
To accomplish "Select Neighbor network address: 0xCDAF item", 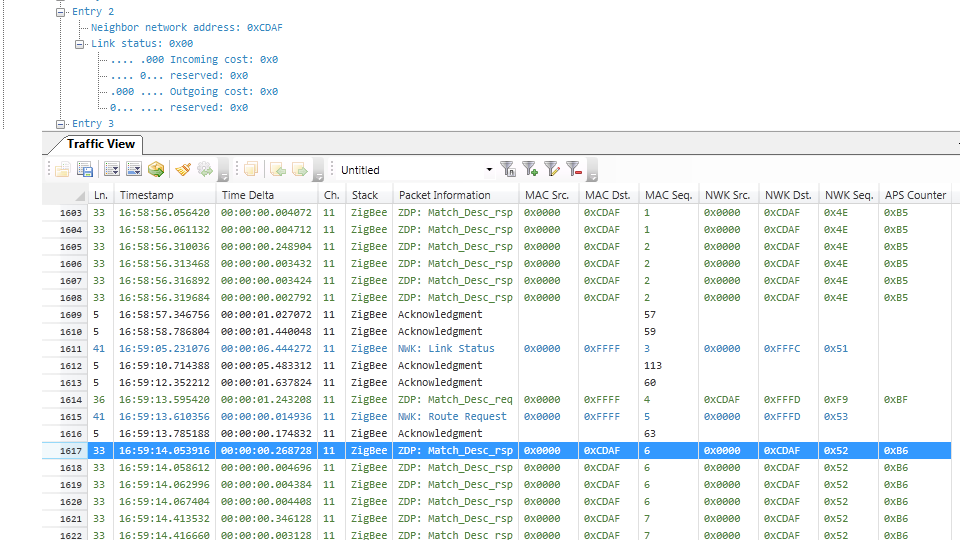I will (x=187, y=28).
